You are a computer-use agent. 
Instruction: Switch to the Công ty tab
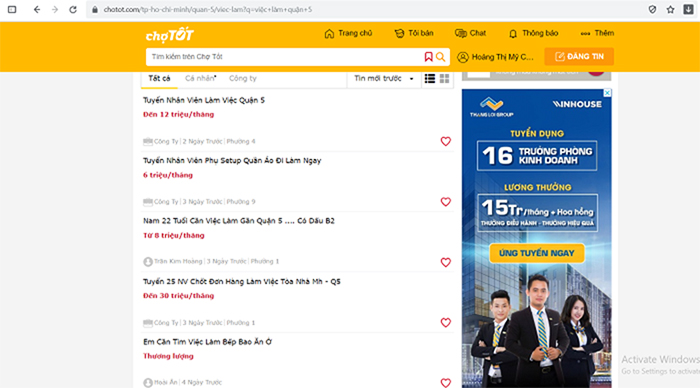[243, 79]
